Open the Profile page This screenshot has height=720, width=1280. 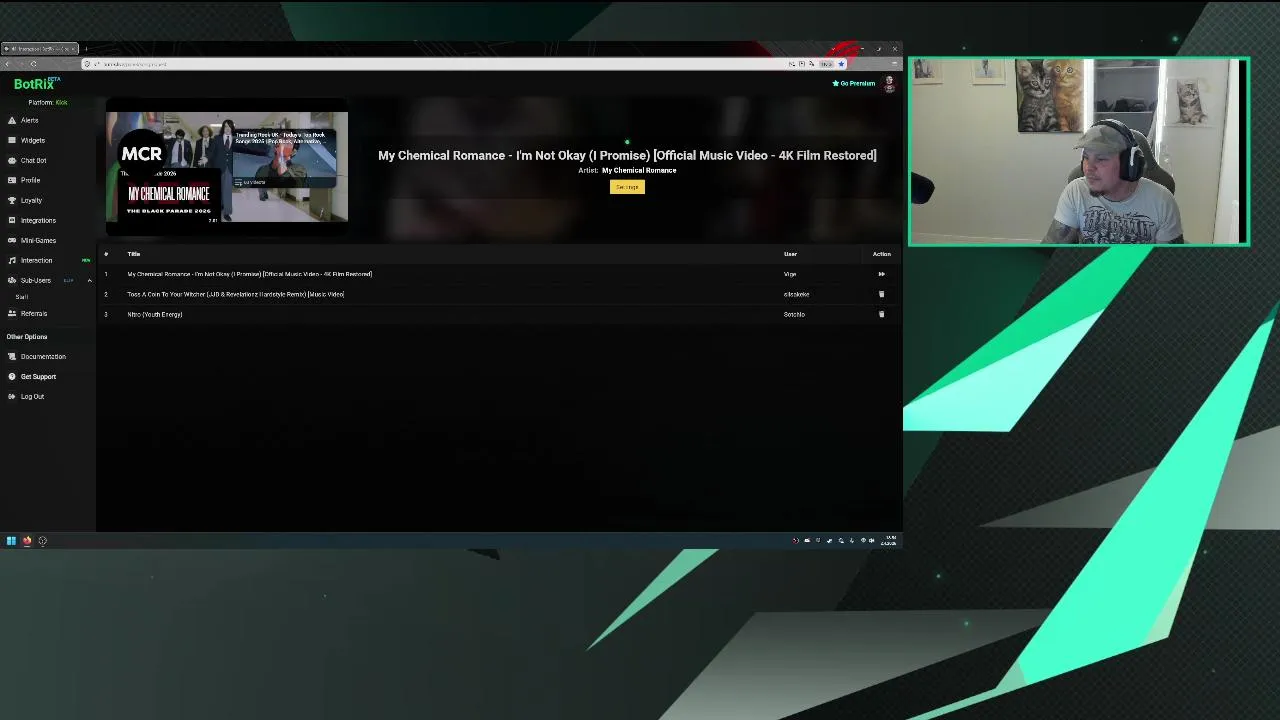(x=30, y=180)
